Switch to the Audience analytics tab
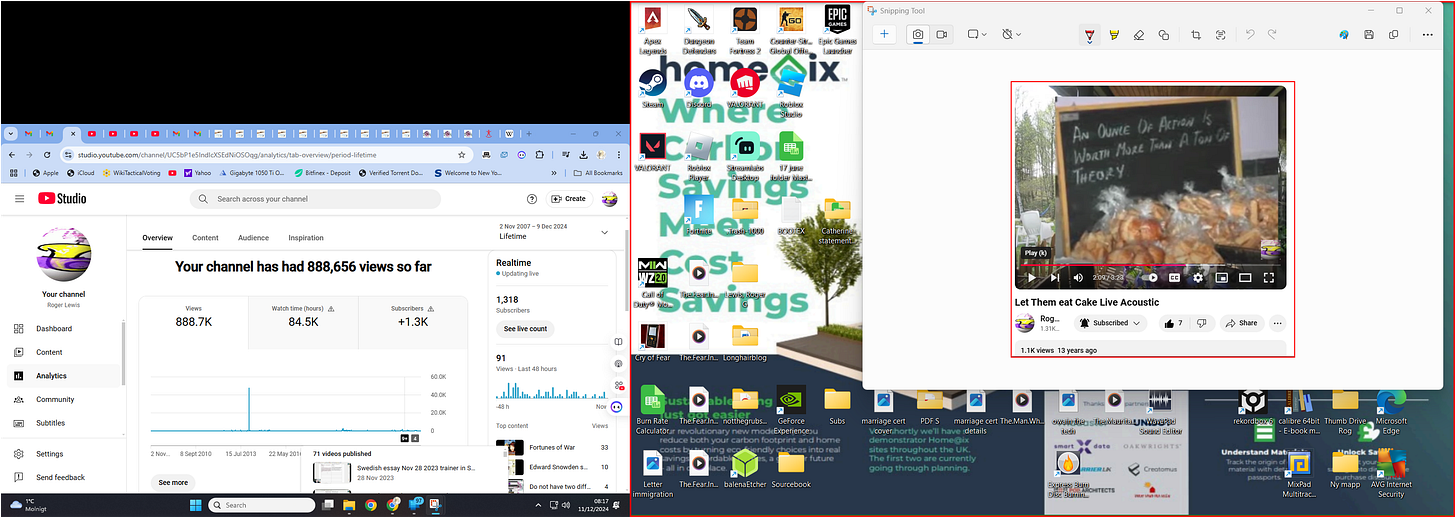The image size is (1456, 518). pyautogui.click(x=253, y=238)
